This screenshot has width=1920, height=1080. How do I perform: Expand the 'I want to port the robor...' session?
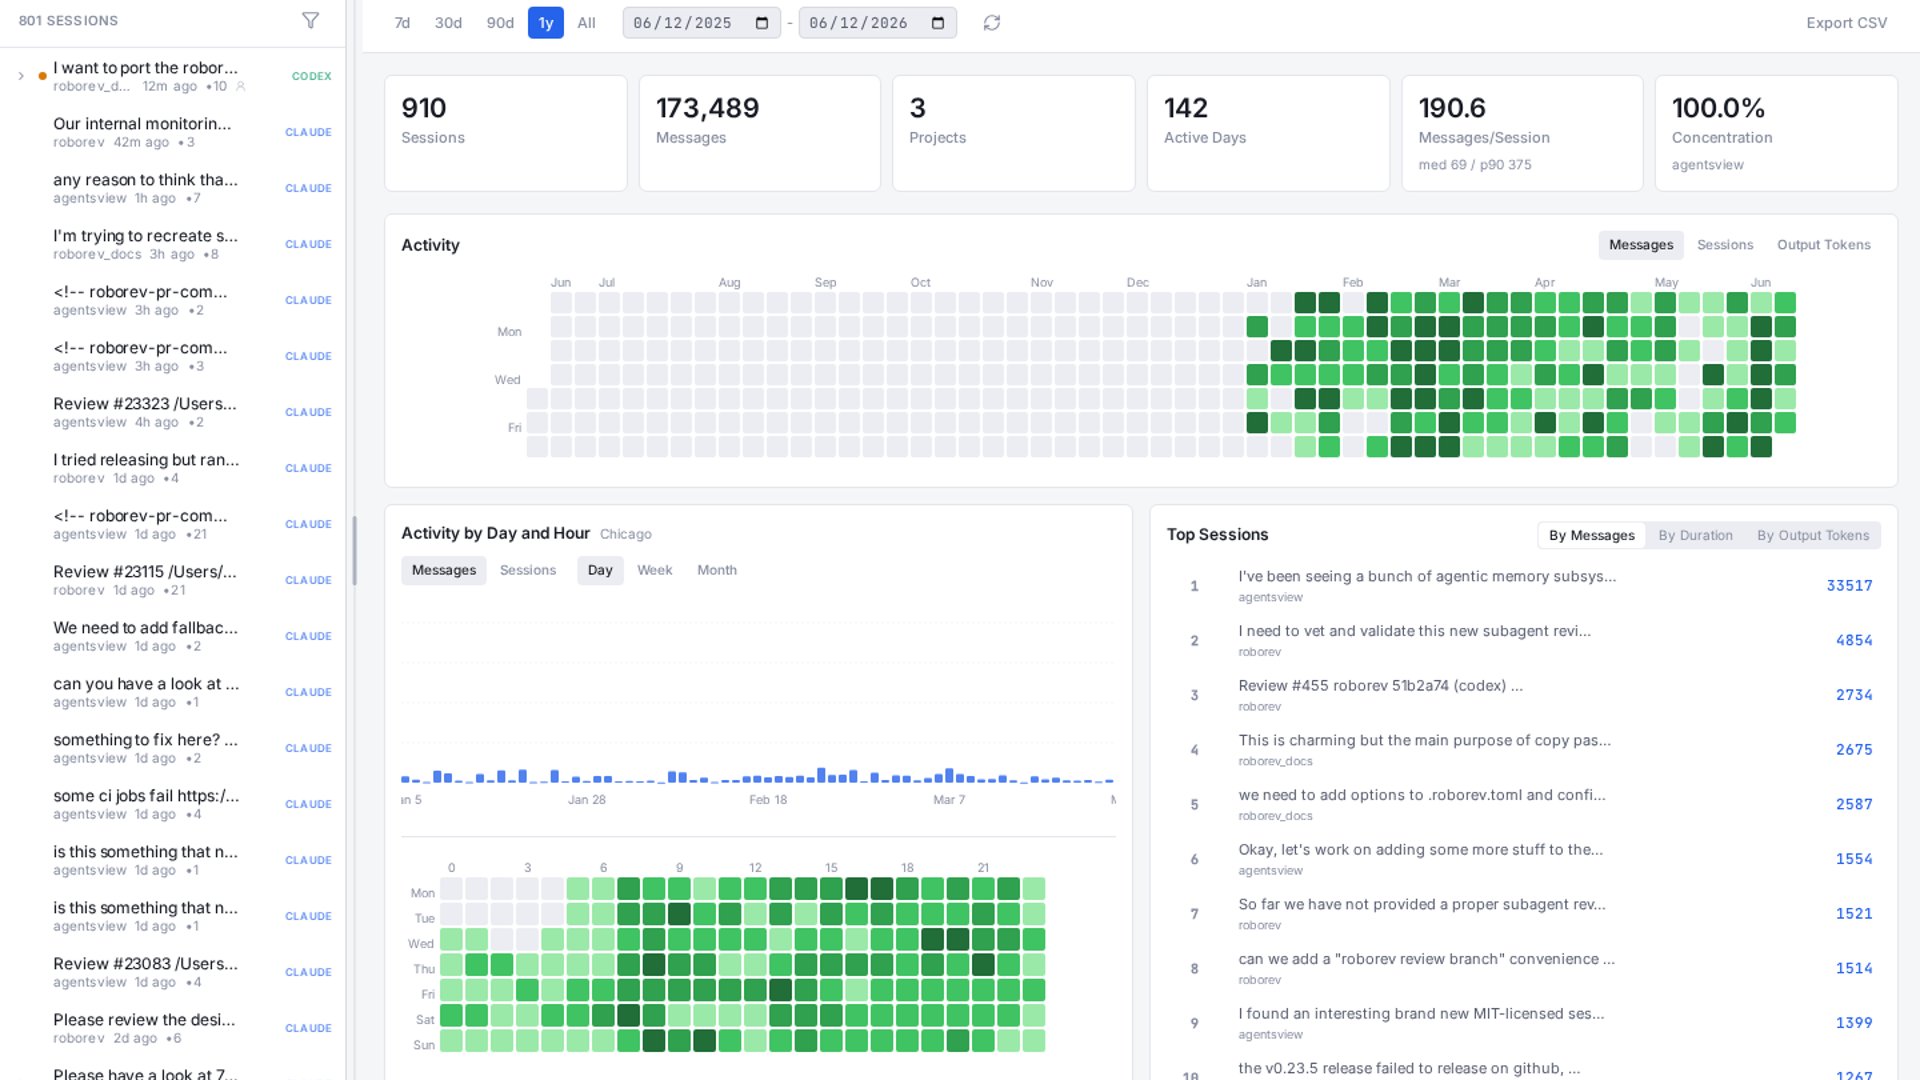pyautogui.click(x=21, y=76)
